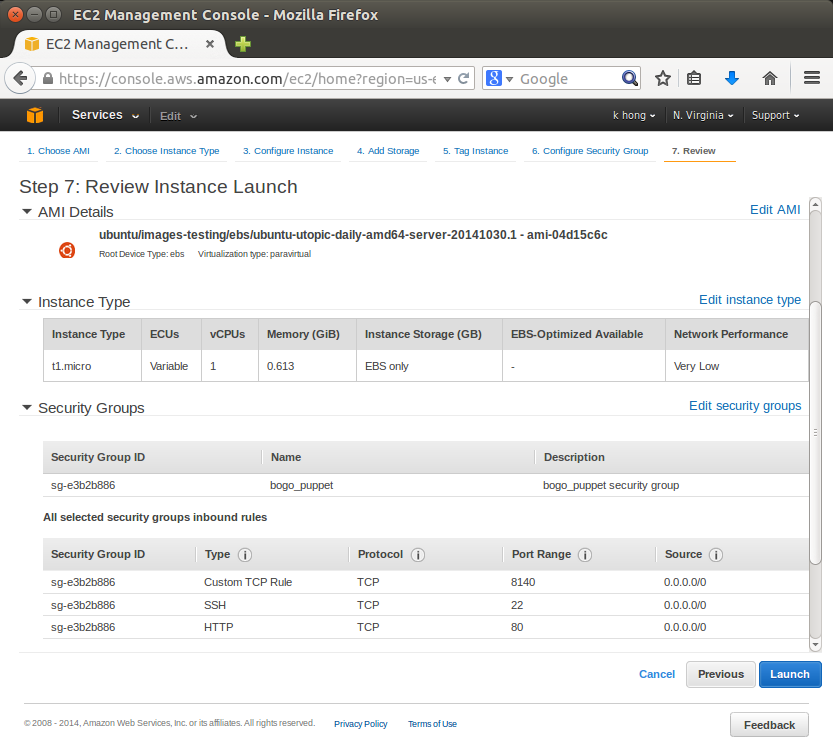Click the Edit instance type link
Viewport: 833px width, 744px height.
[750, 300]
